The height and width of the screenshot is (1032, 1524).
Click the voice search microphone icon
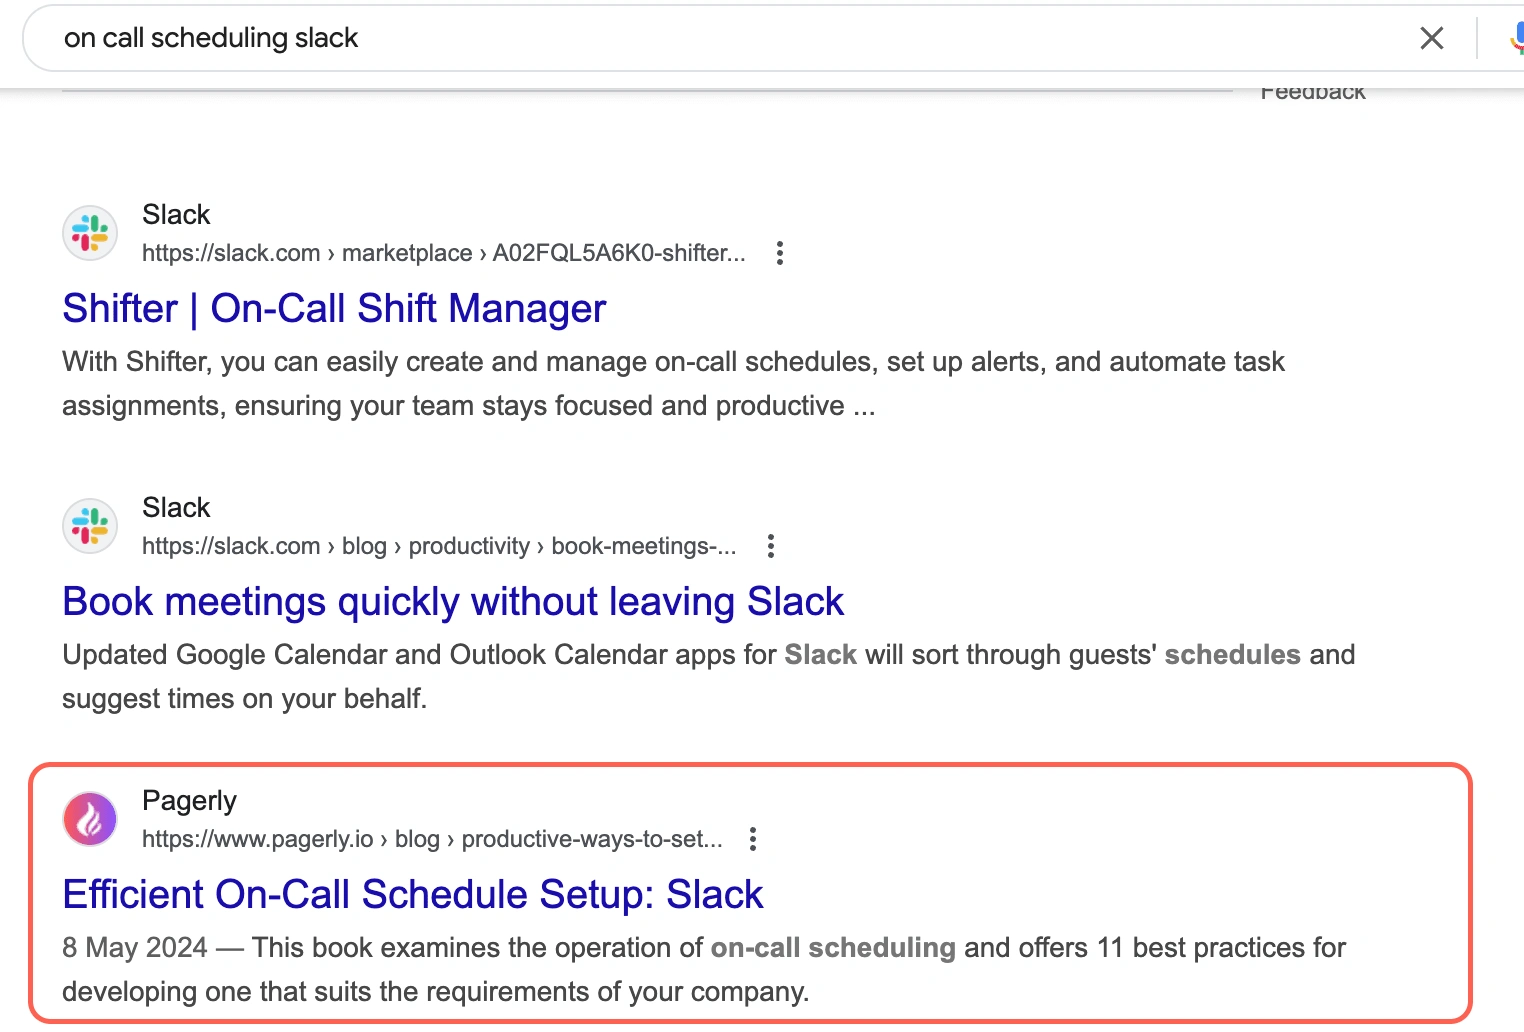tap(1516, 38)
